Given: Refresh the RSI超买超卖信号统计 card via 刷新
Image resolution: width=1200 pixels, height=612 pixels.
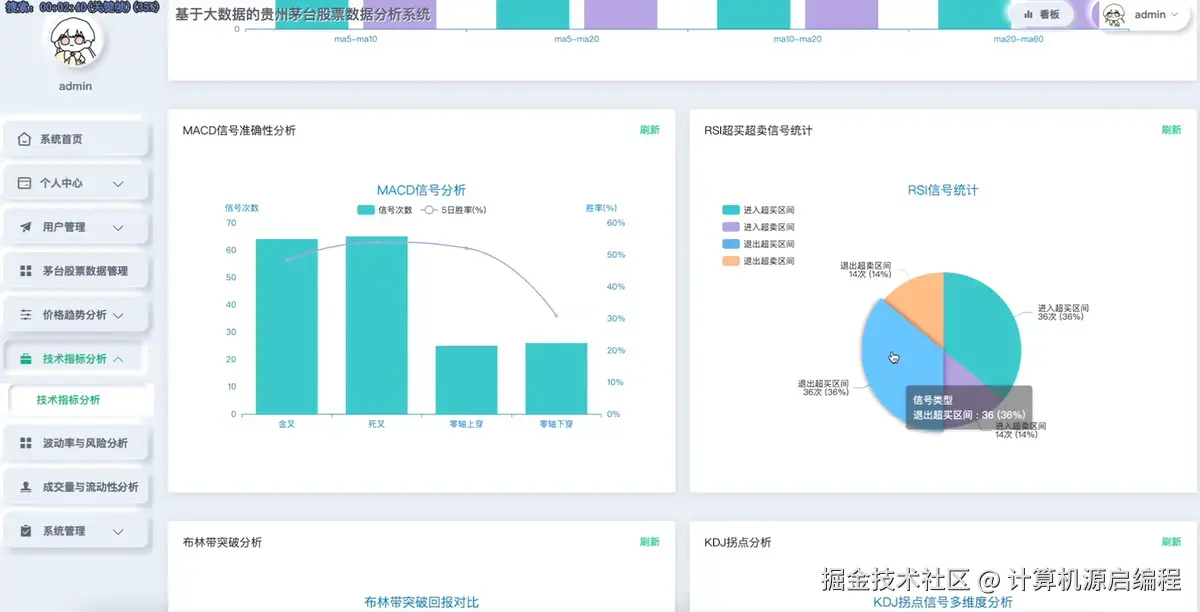Looking at the screenshot, I should tap(1171, 130).
